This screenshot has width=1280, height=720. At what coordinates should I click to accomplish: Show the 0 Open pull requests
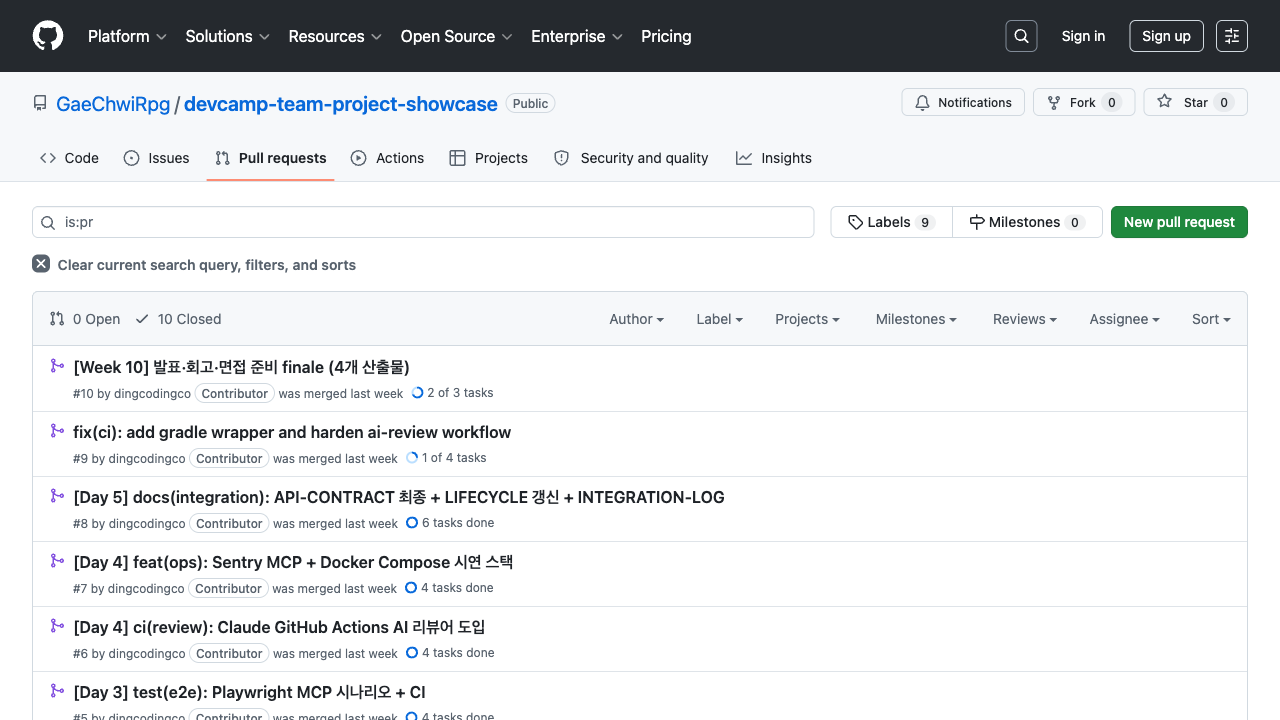[x=85, y=319]
